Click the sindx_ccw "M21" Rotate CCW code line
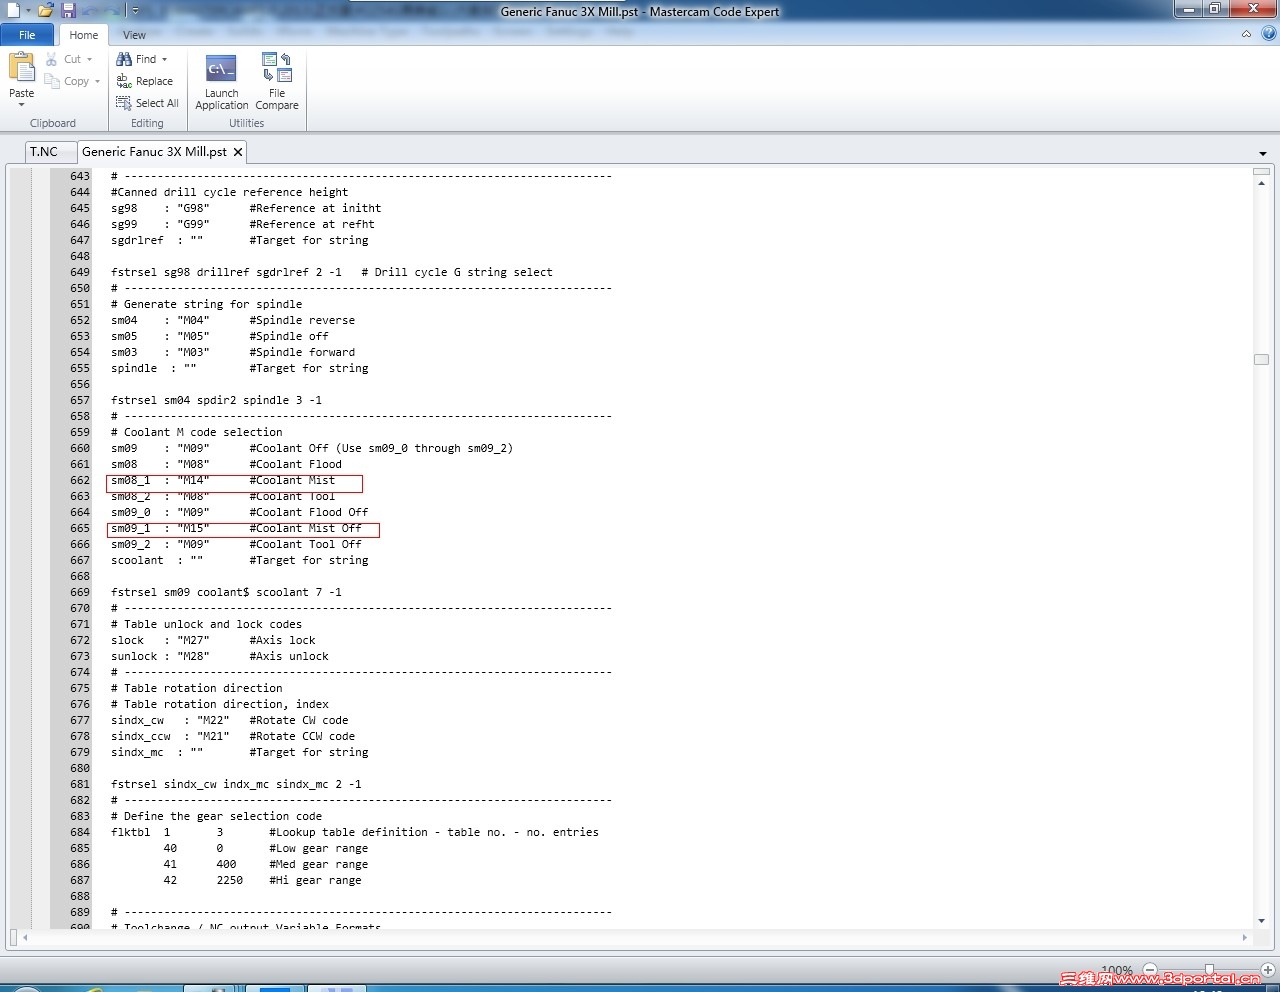 point(233,736)
